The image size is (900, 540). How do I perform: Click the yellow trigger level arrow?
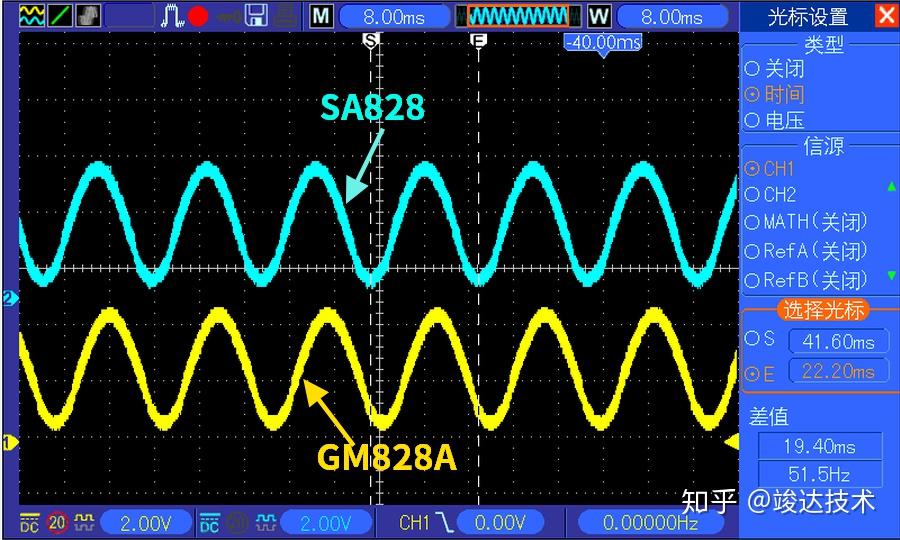tap(731, 442)
